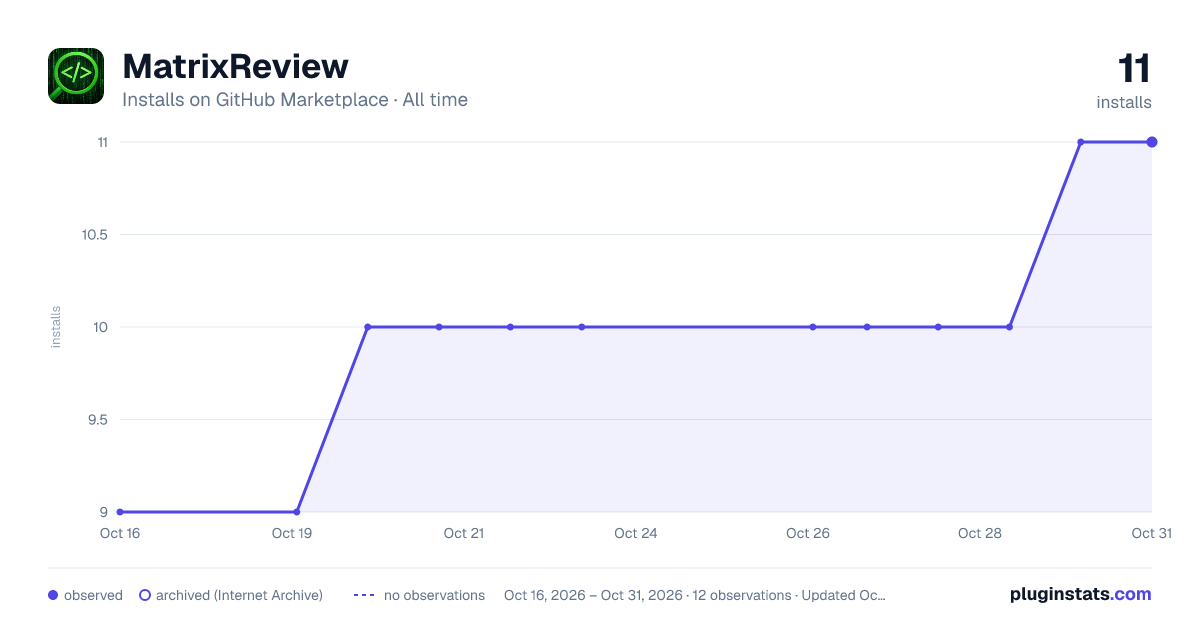This screenshot has width=1200, height=630.
Task: Click the x-axis label Oct 26
Action: click(x=808, y=533)
